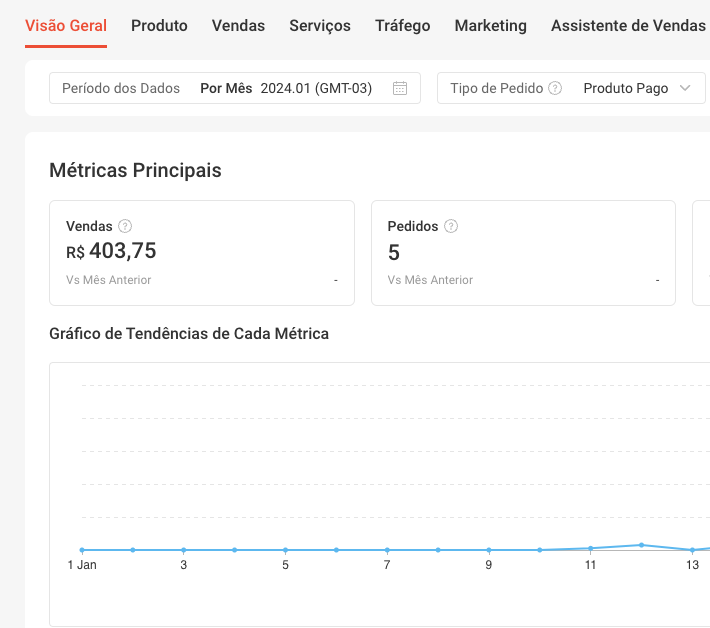Select the Vendas R$ 403,75 metric card
The height and width of the screenshot is (628, 710).
pos(202,253)
